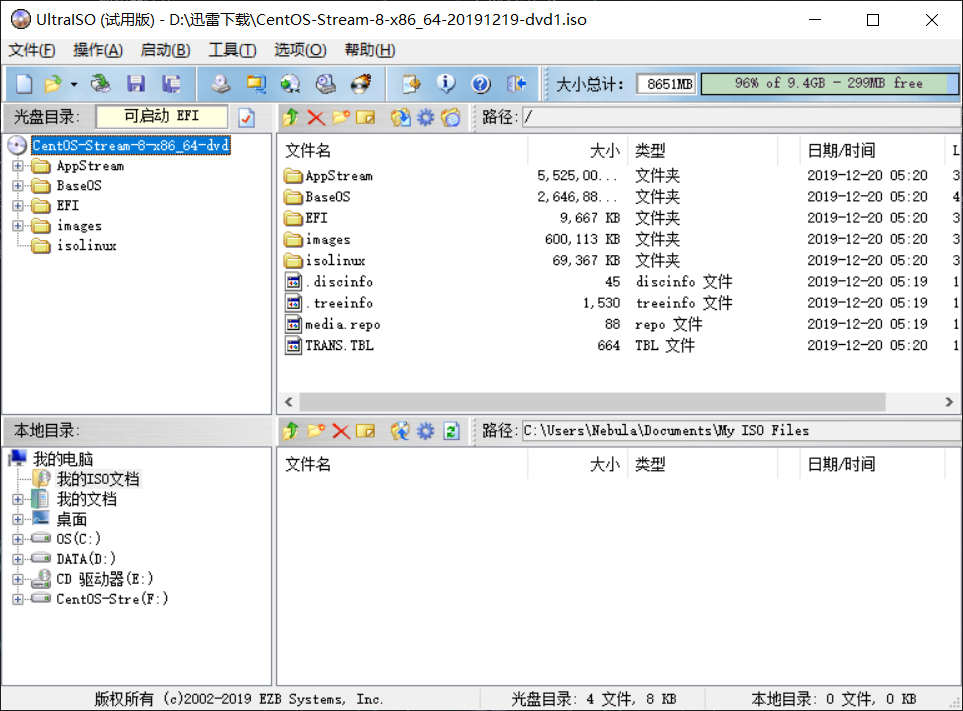Click the right arrow of the horizontal scrollbar
963x711 pixels.
[x=949, y=402]
